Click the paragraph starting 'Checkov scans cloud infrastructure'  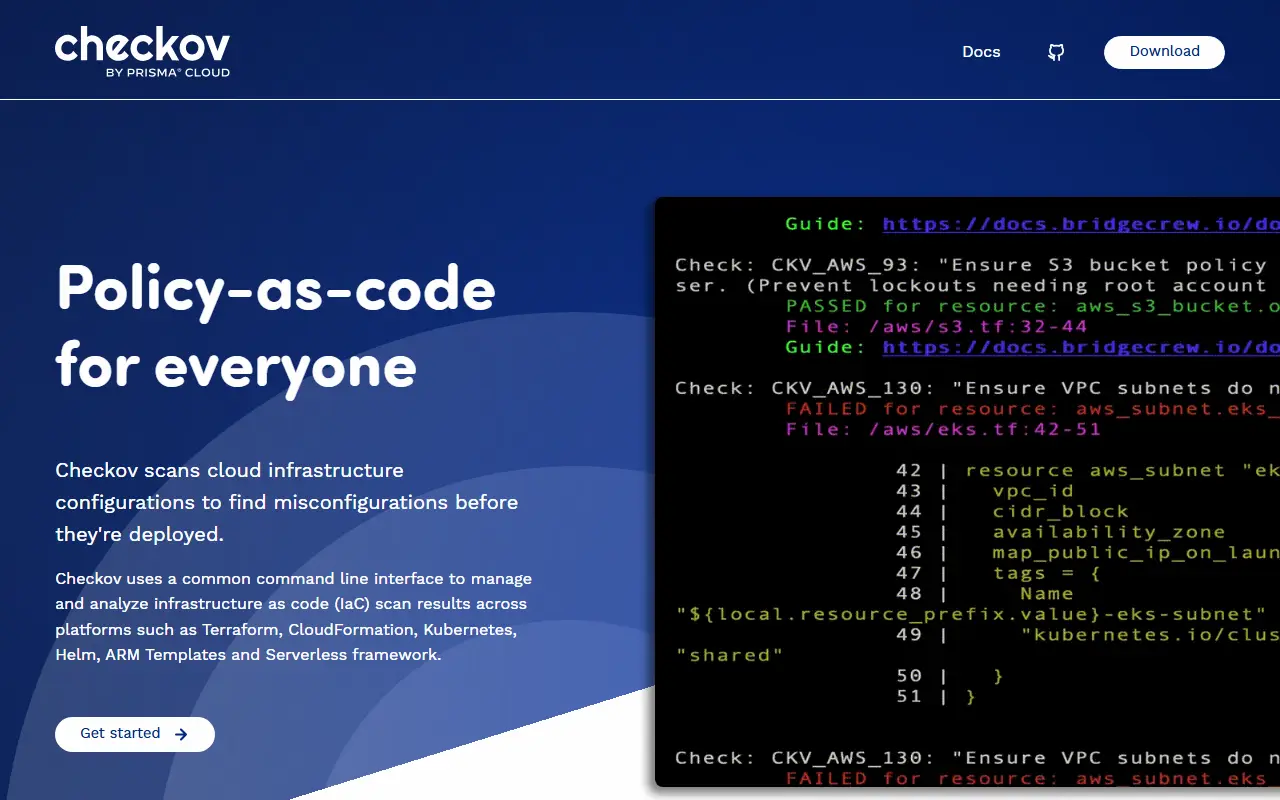pos(287,502)
